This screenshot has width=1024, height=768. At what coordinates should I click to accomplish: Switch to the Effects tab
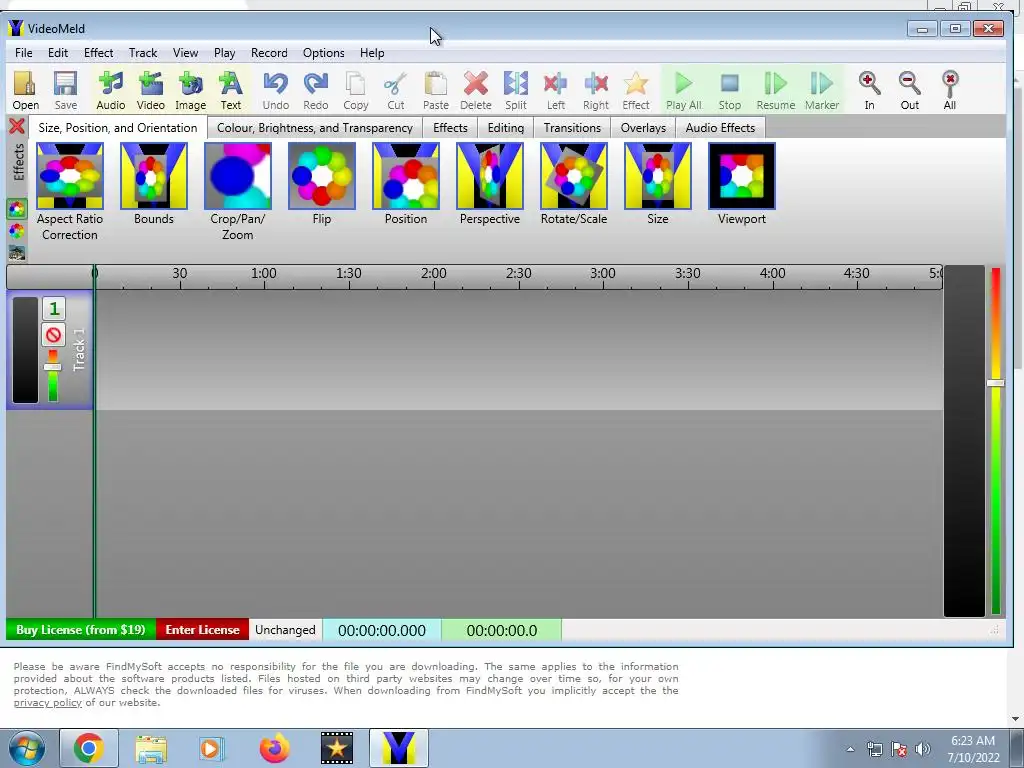[450, 127]
